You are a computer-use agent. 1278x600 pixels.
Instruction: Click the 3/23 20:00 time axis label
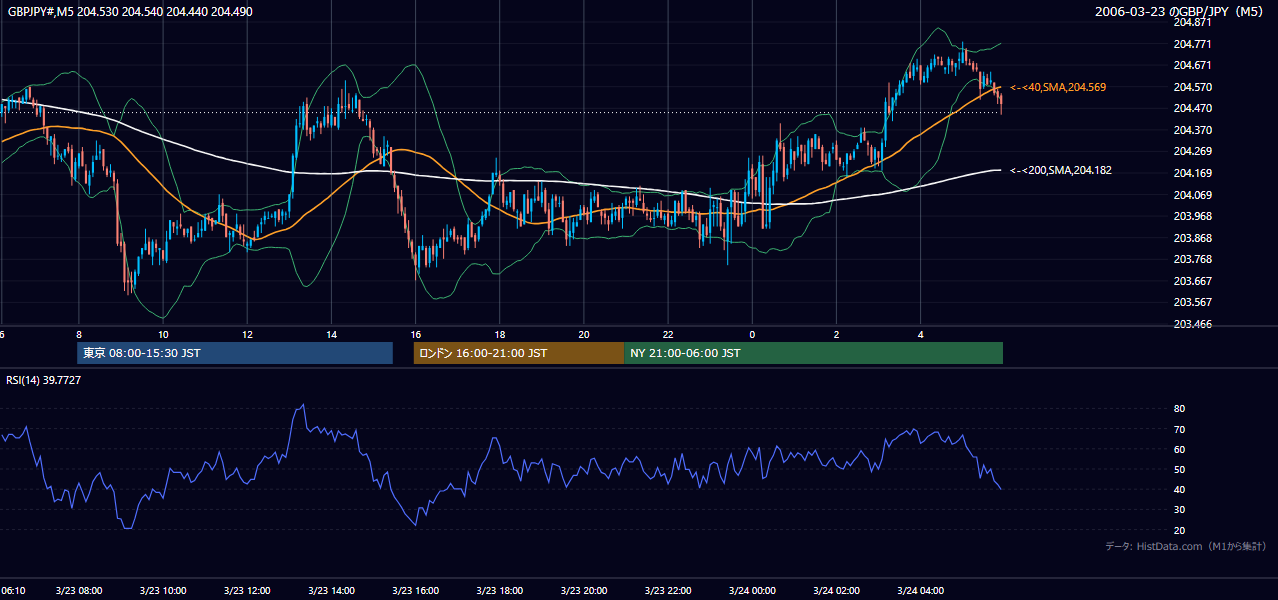584,591
